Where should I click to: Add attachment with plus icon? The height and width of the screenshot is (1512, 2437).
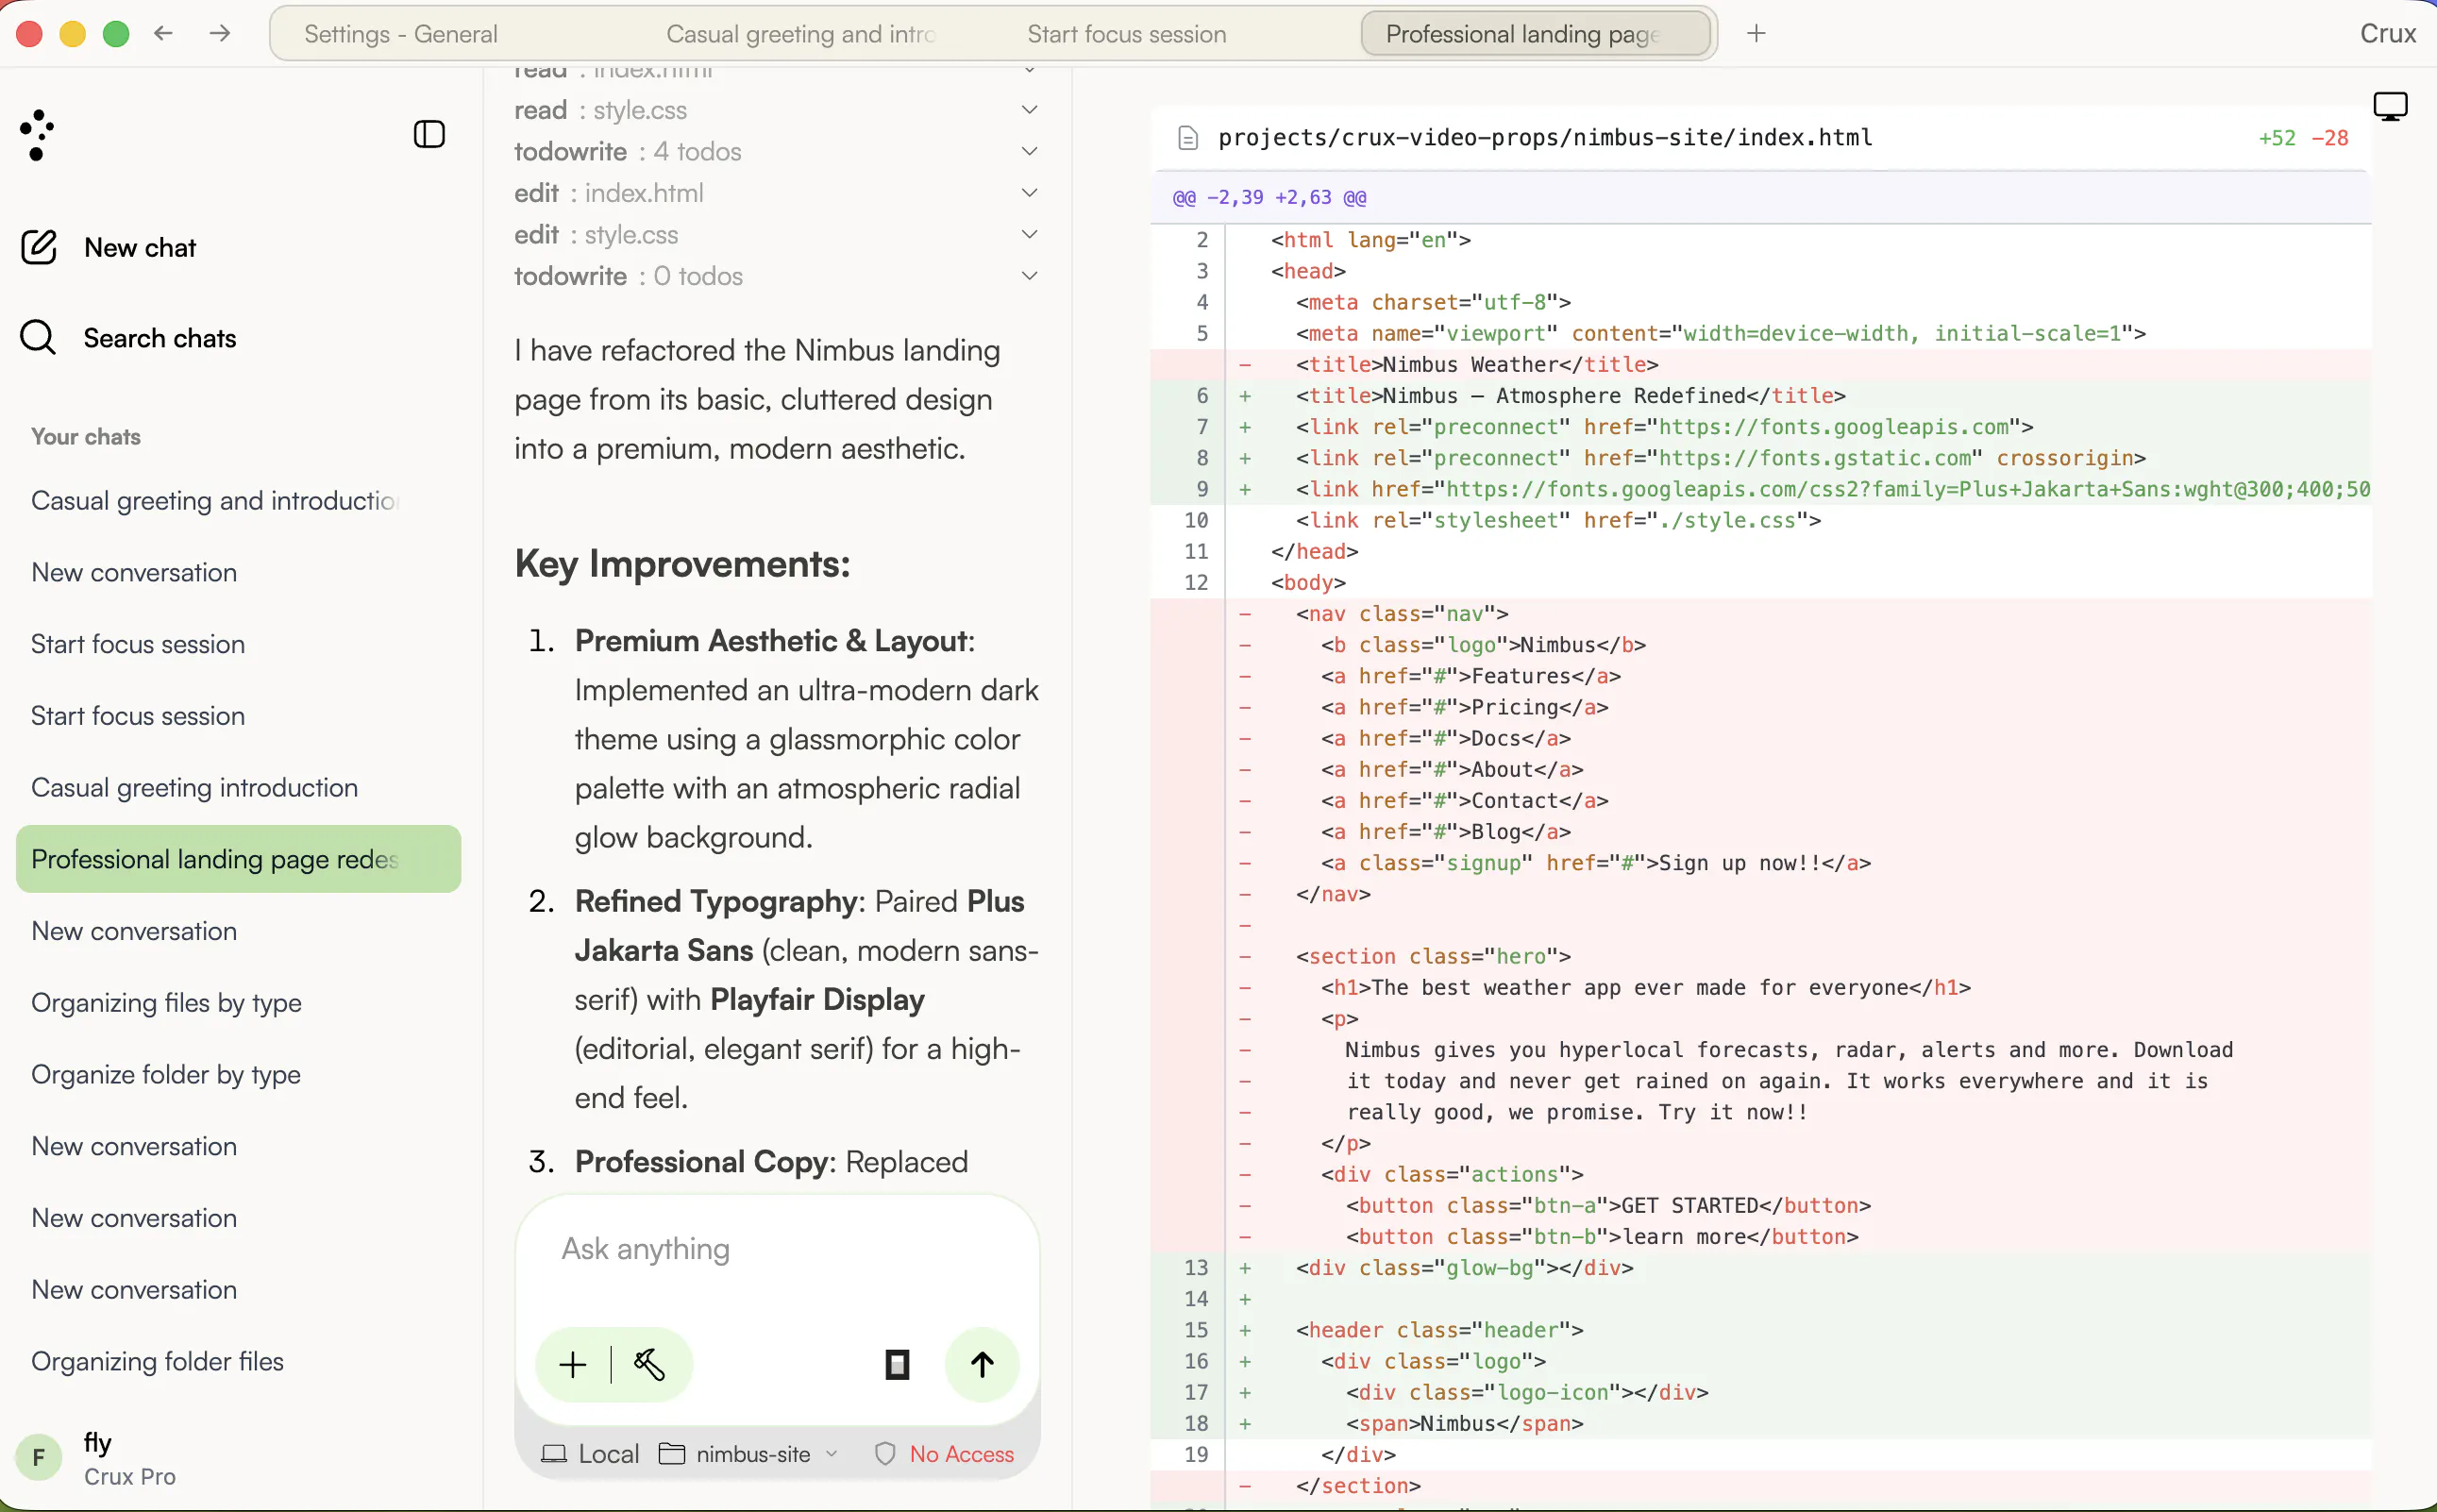tap(573, 1364)
